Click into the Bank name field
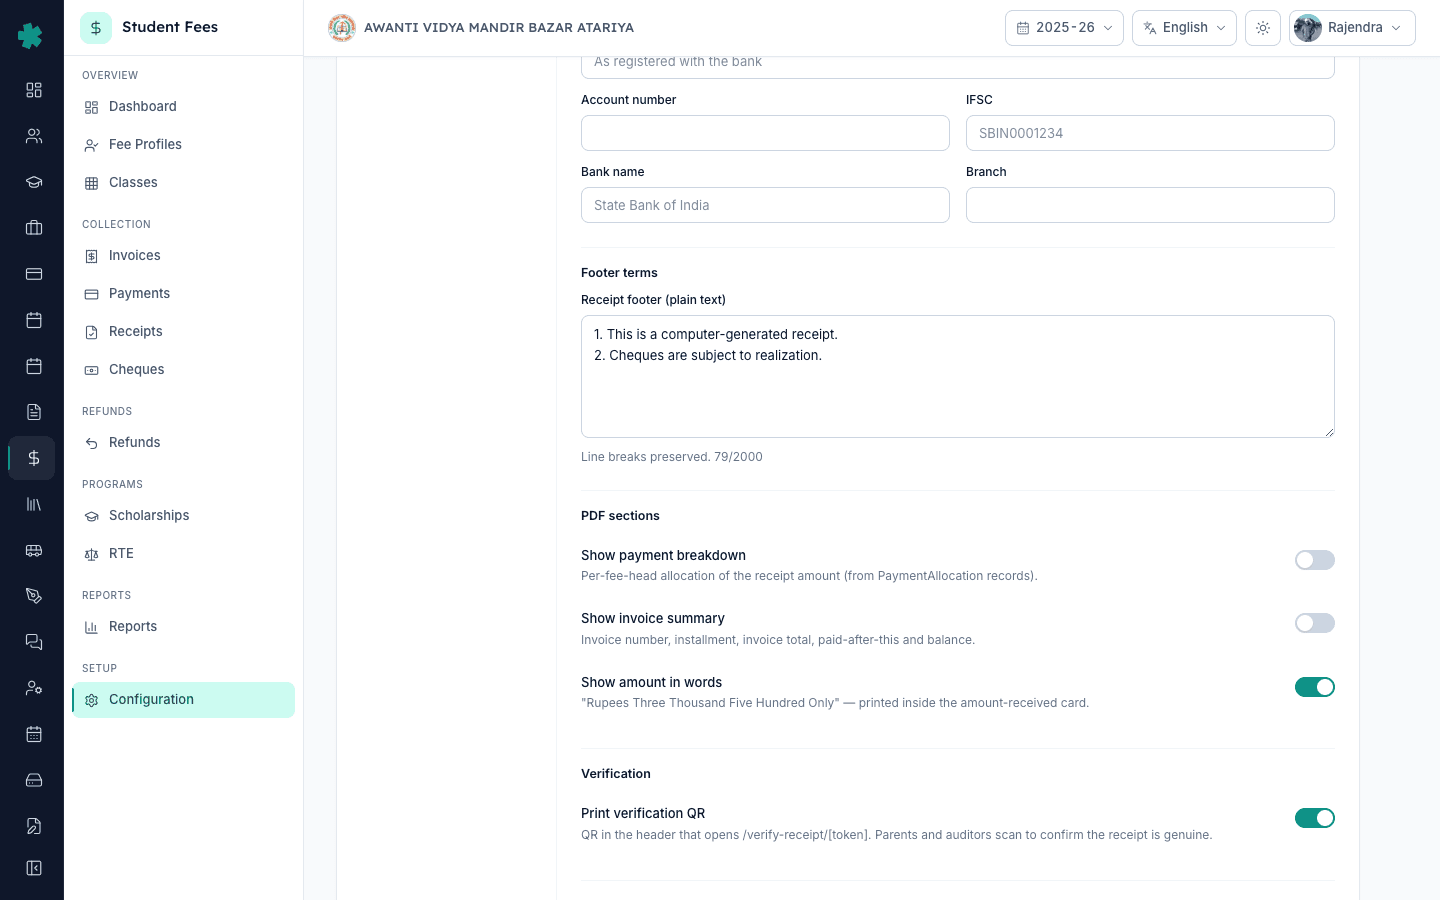The width and height of the screenshot is (1440, 900). [x=765, y=205]
